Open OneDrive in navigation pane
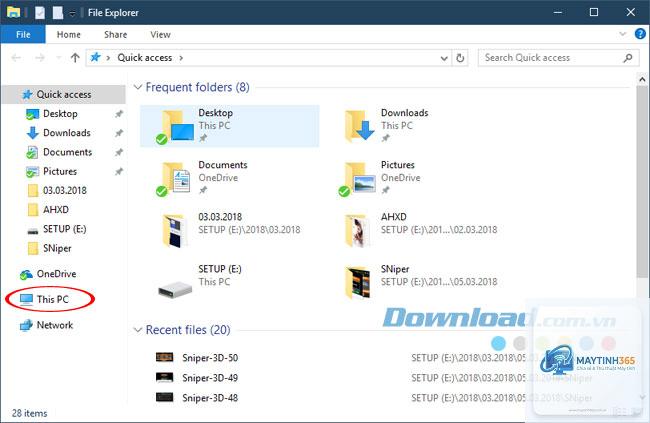Screen dimensions: 650x423 pyautogui.click(x=56, y=274)
